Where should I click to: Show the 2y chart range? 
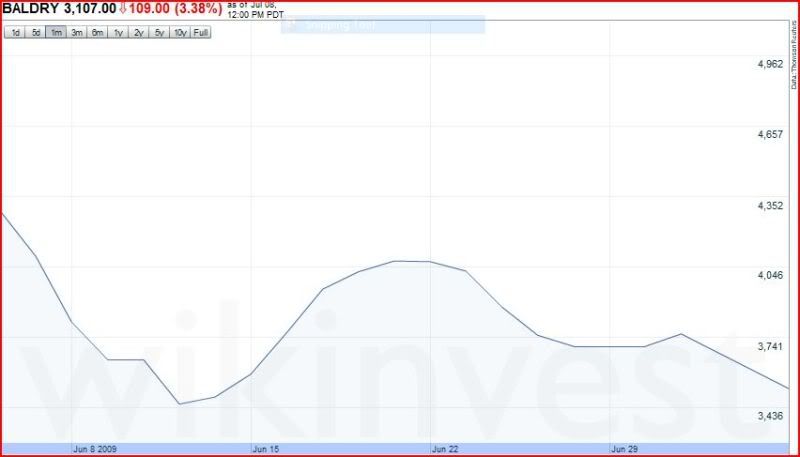pos(138,33)
